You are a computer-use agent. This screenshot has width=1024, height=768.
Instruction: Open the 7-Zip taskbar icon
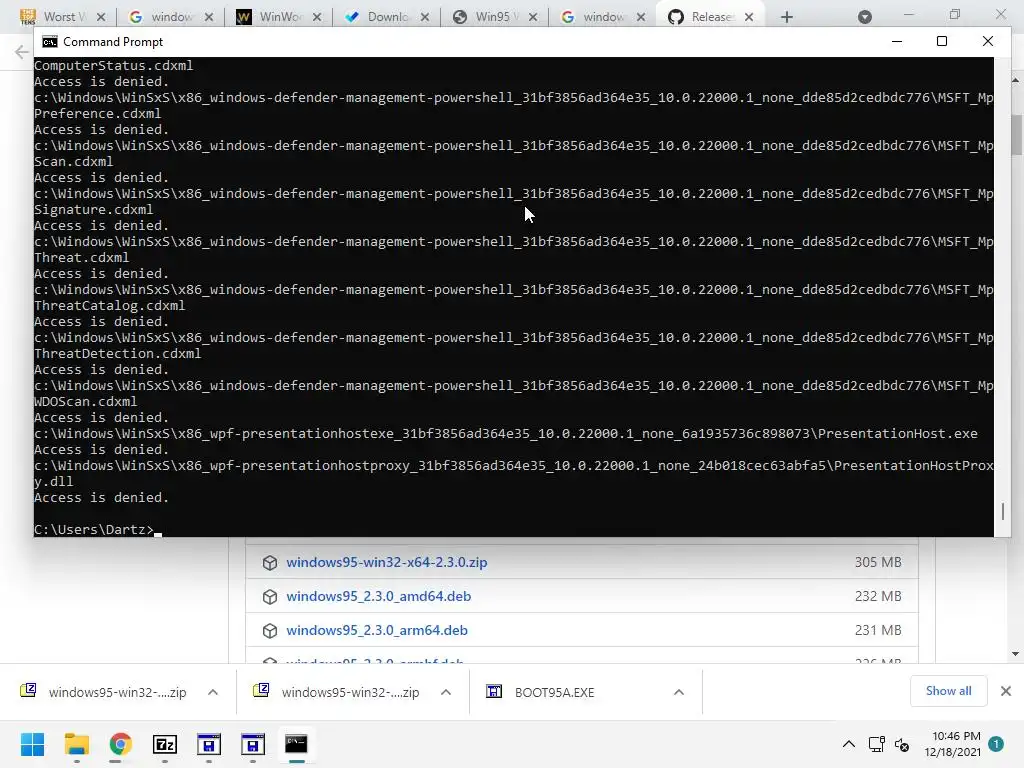(x=165, y=744)
